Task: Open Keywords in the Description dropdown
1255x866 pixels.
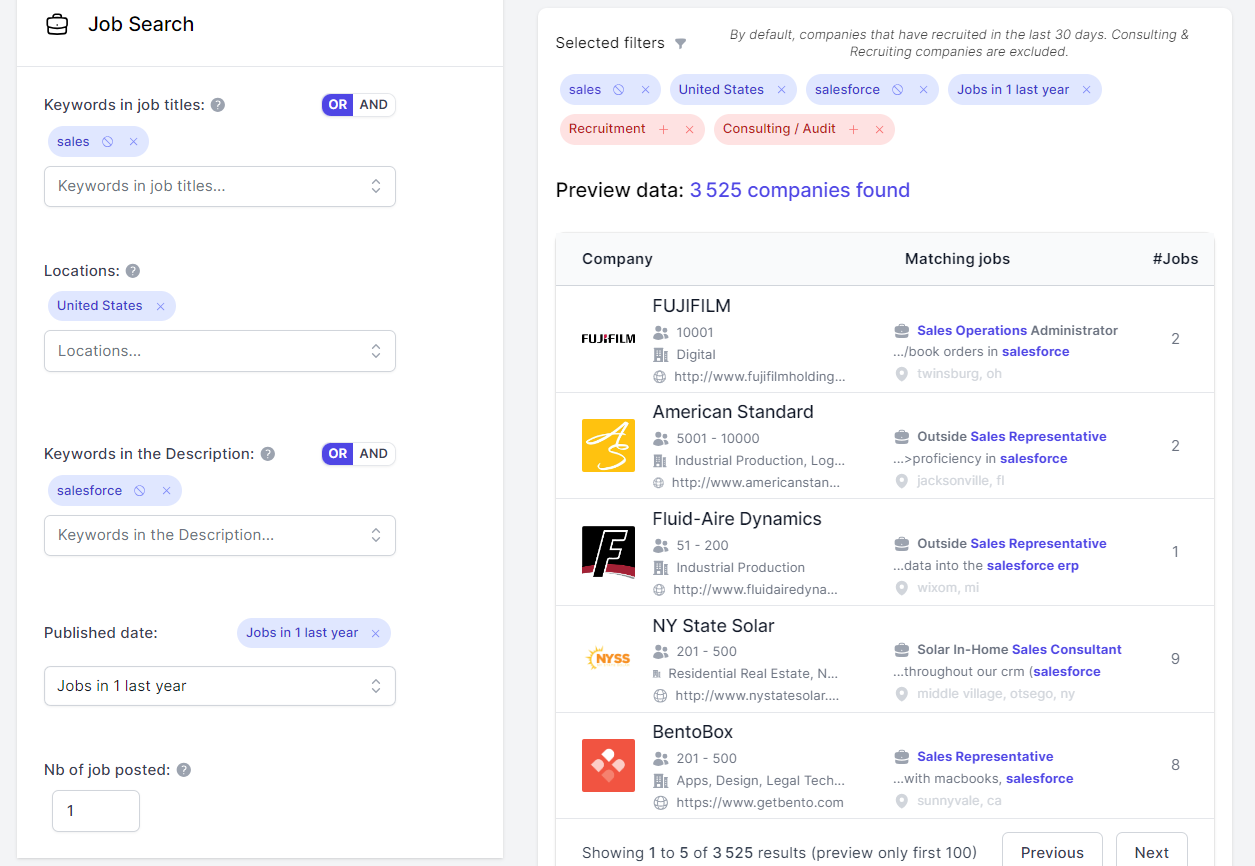Action: [220, 535]
